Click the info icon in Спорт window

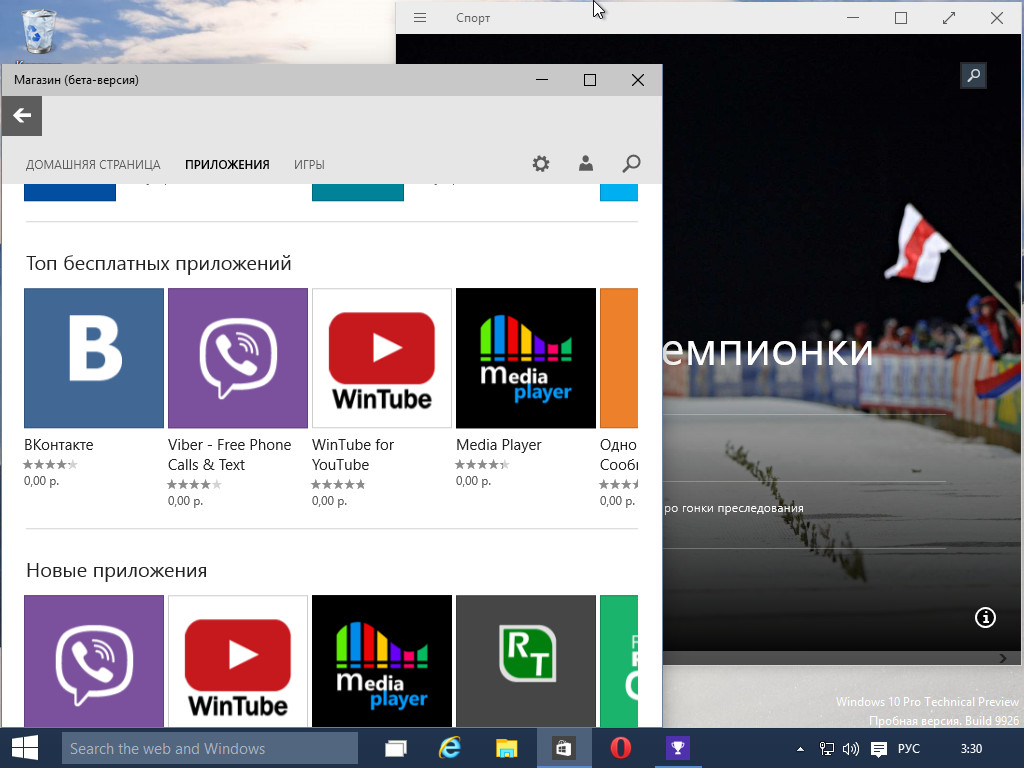click(985, 617)
